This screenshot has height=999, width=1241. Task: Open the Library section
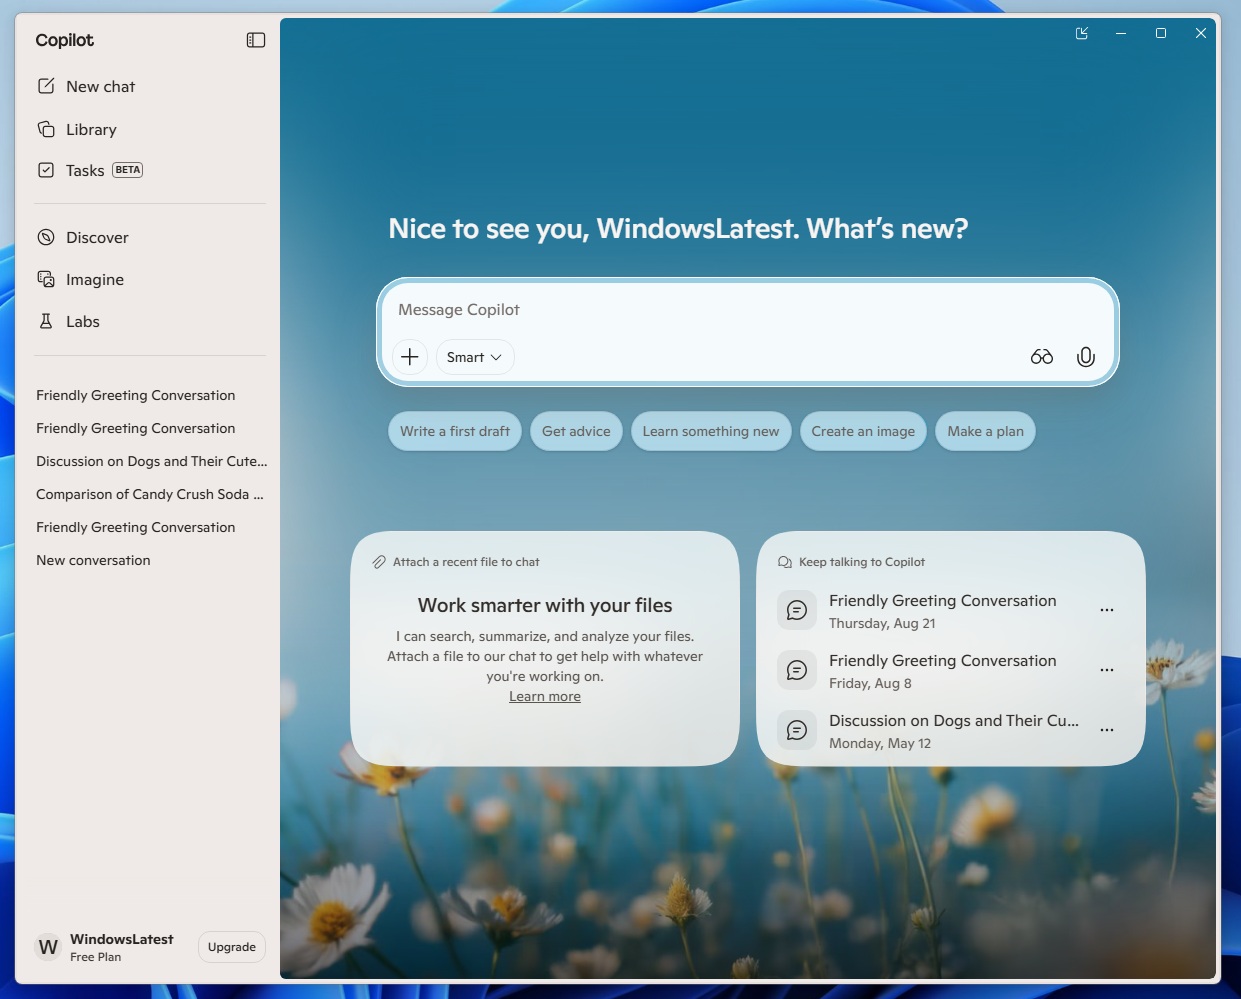[x=91, y=129]
